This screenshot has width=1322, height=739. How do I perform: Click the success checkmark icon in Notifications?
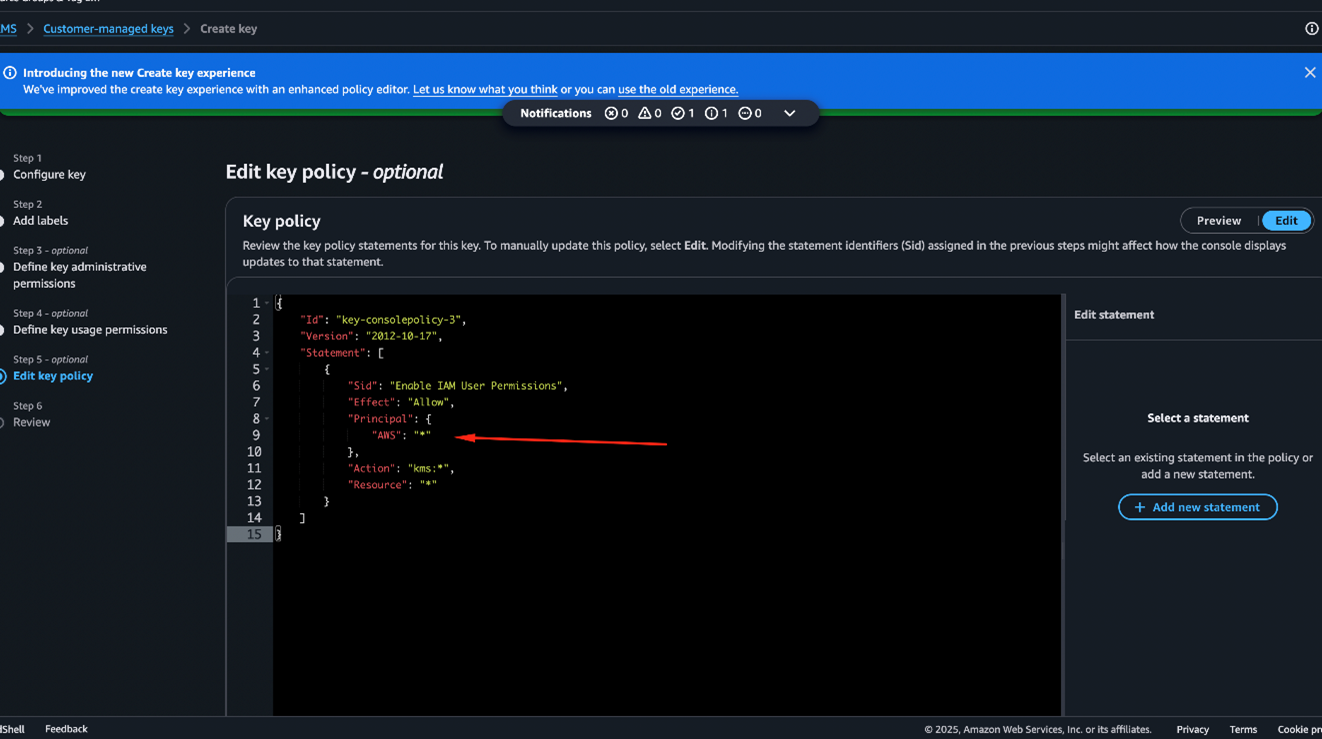point(678,114)
